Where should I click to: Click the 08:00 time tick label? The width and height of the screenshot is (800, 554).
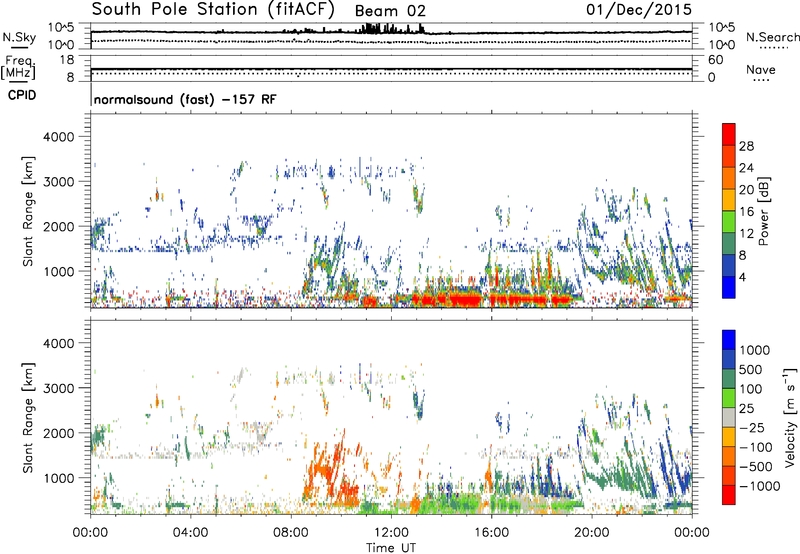tap(291, 533)
